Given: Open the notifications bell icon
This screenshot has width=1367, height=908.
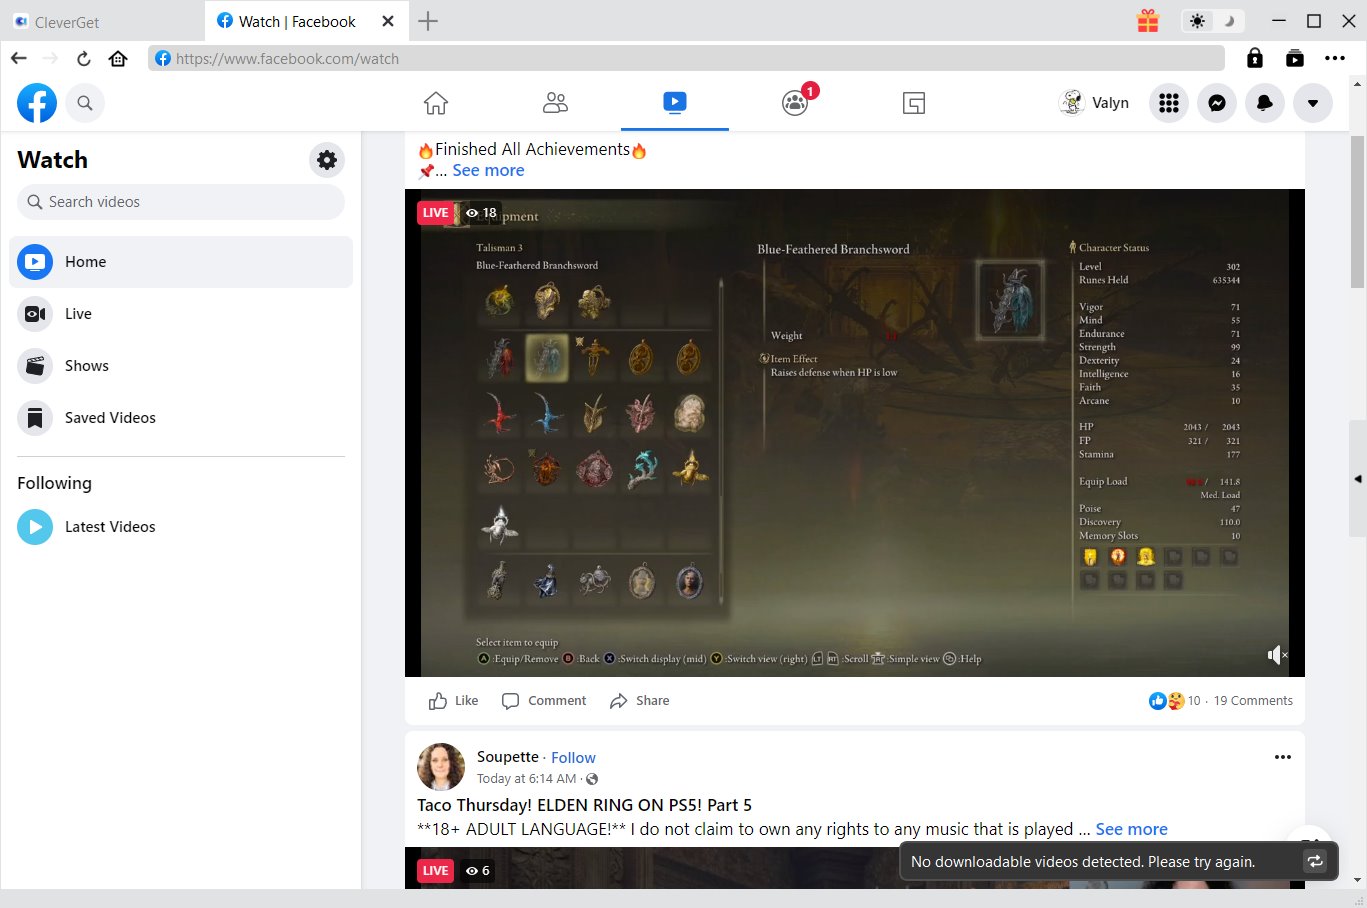Looking at the screenshot, I should [1265, 103].
